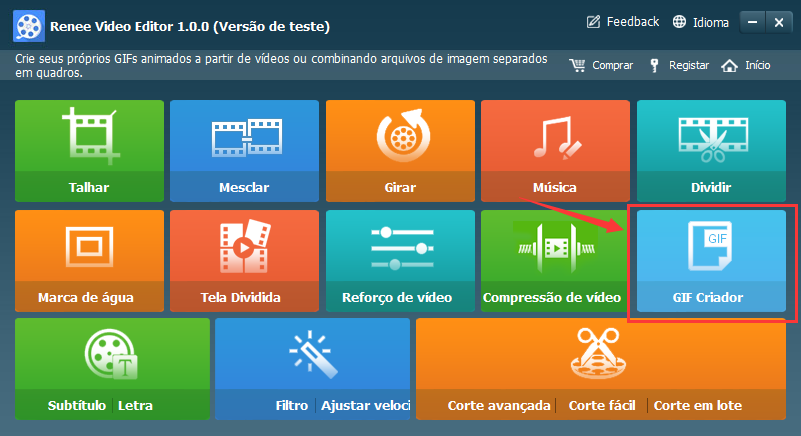Click the Renee Video Editor logo icon
The image size is (801, 436).
click(29, 26)
